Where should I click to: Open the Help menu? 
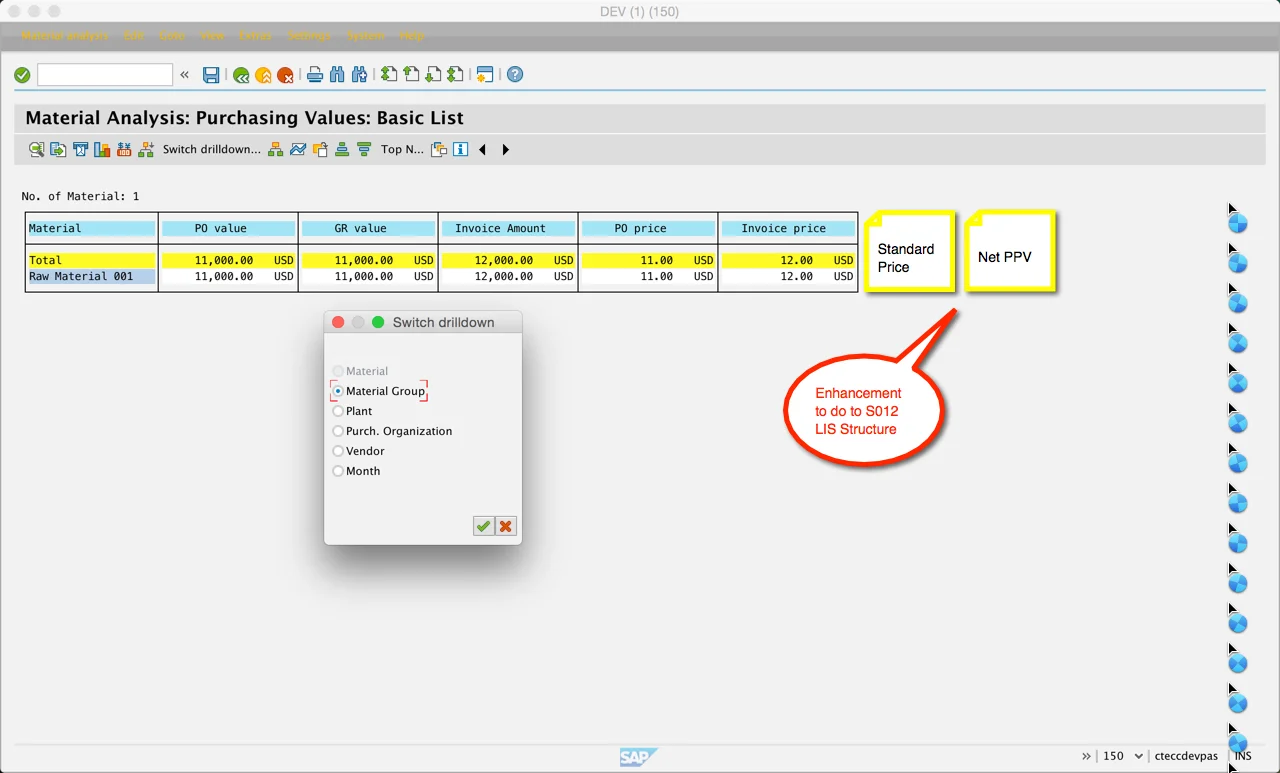click(412, 35)
